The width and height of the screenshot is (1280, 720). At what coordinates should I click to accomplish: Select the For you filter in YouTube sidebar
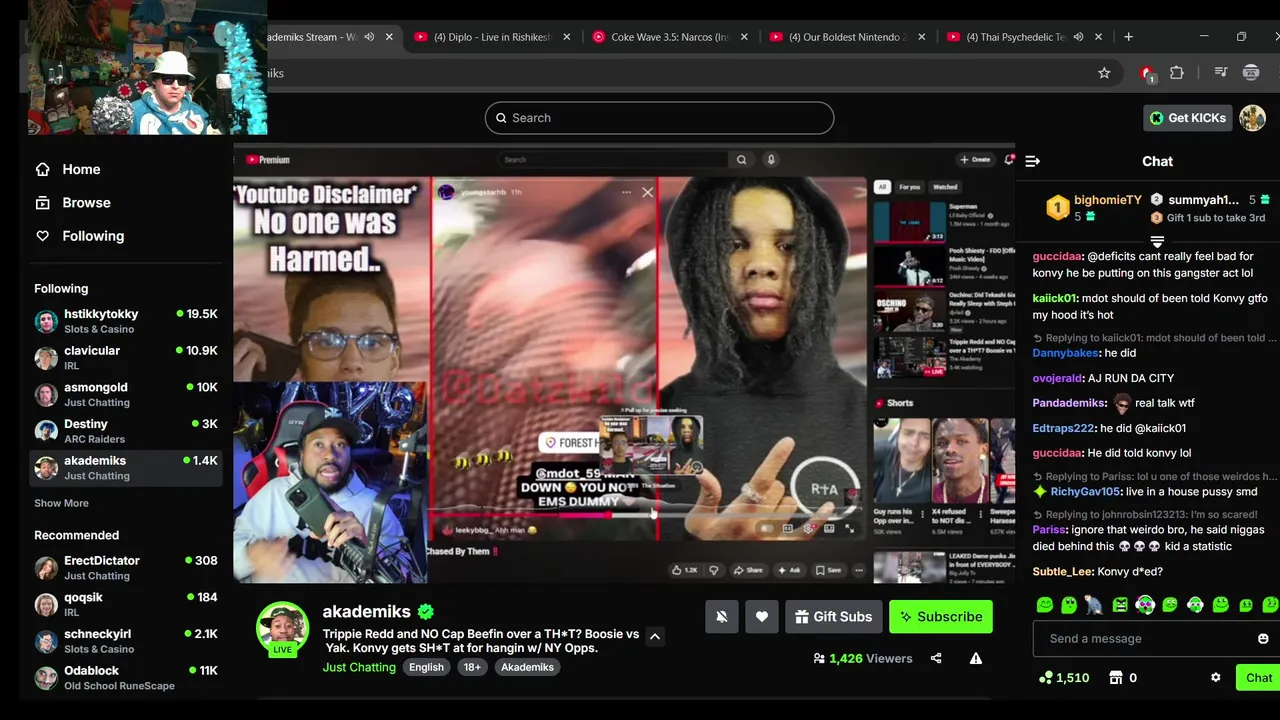click(x=909, y=187)
